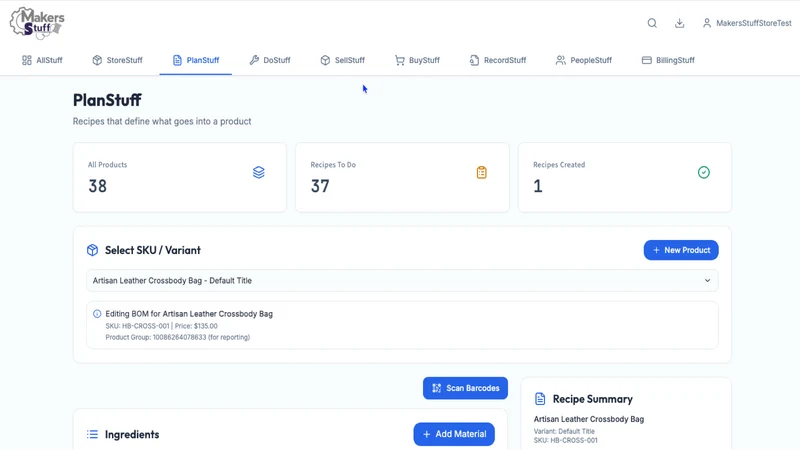Open the SKU variant dropdown
This screenshot has height=450, width=800.
coord(402,281)
